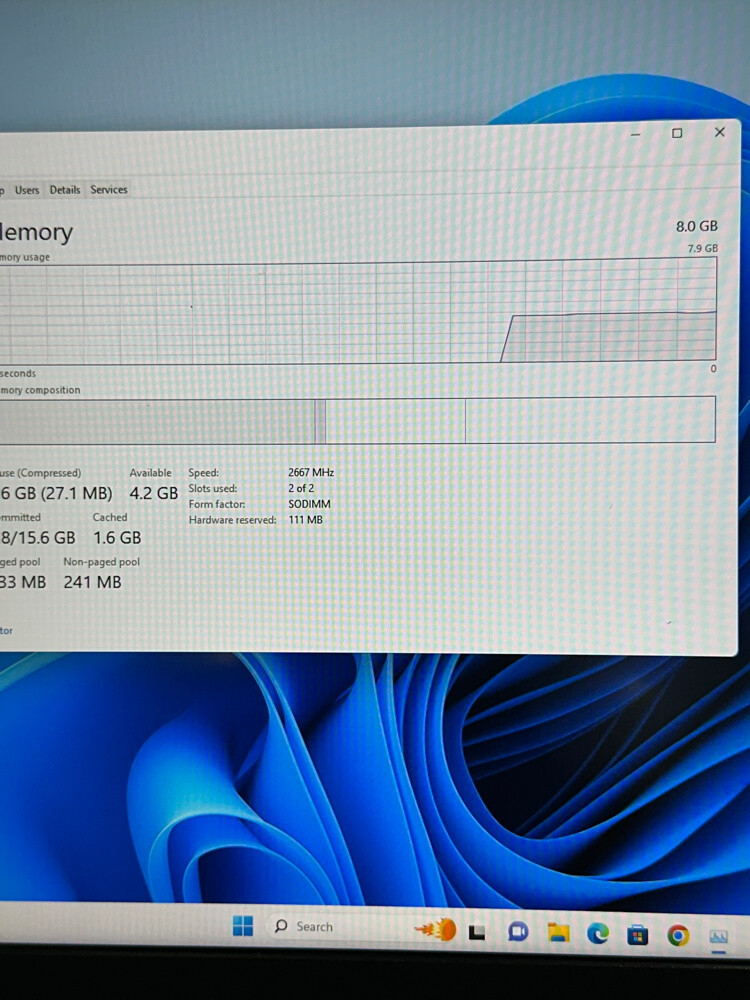
Task: Launch Google Chrome from the taskbar
Action: pos(678,936)
